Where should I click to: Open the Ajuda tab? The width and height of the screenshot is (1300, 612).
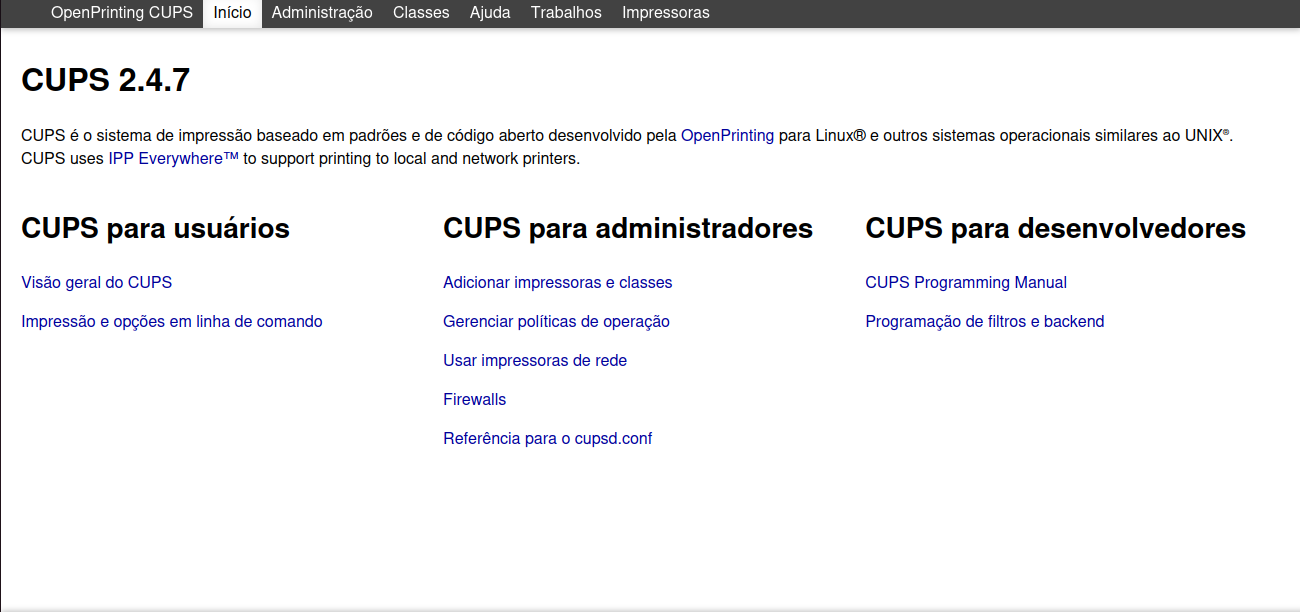(x=490, y=13)
